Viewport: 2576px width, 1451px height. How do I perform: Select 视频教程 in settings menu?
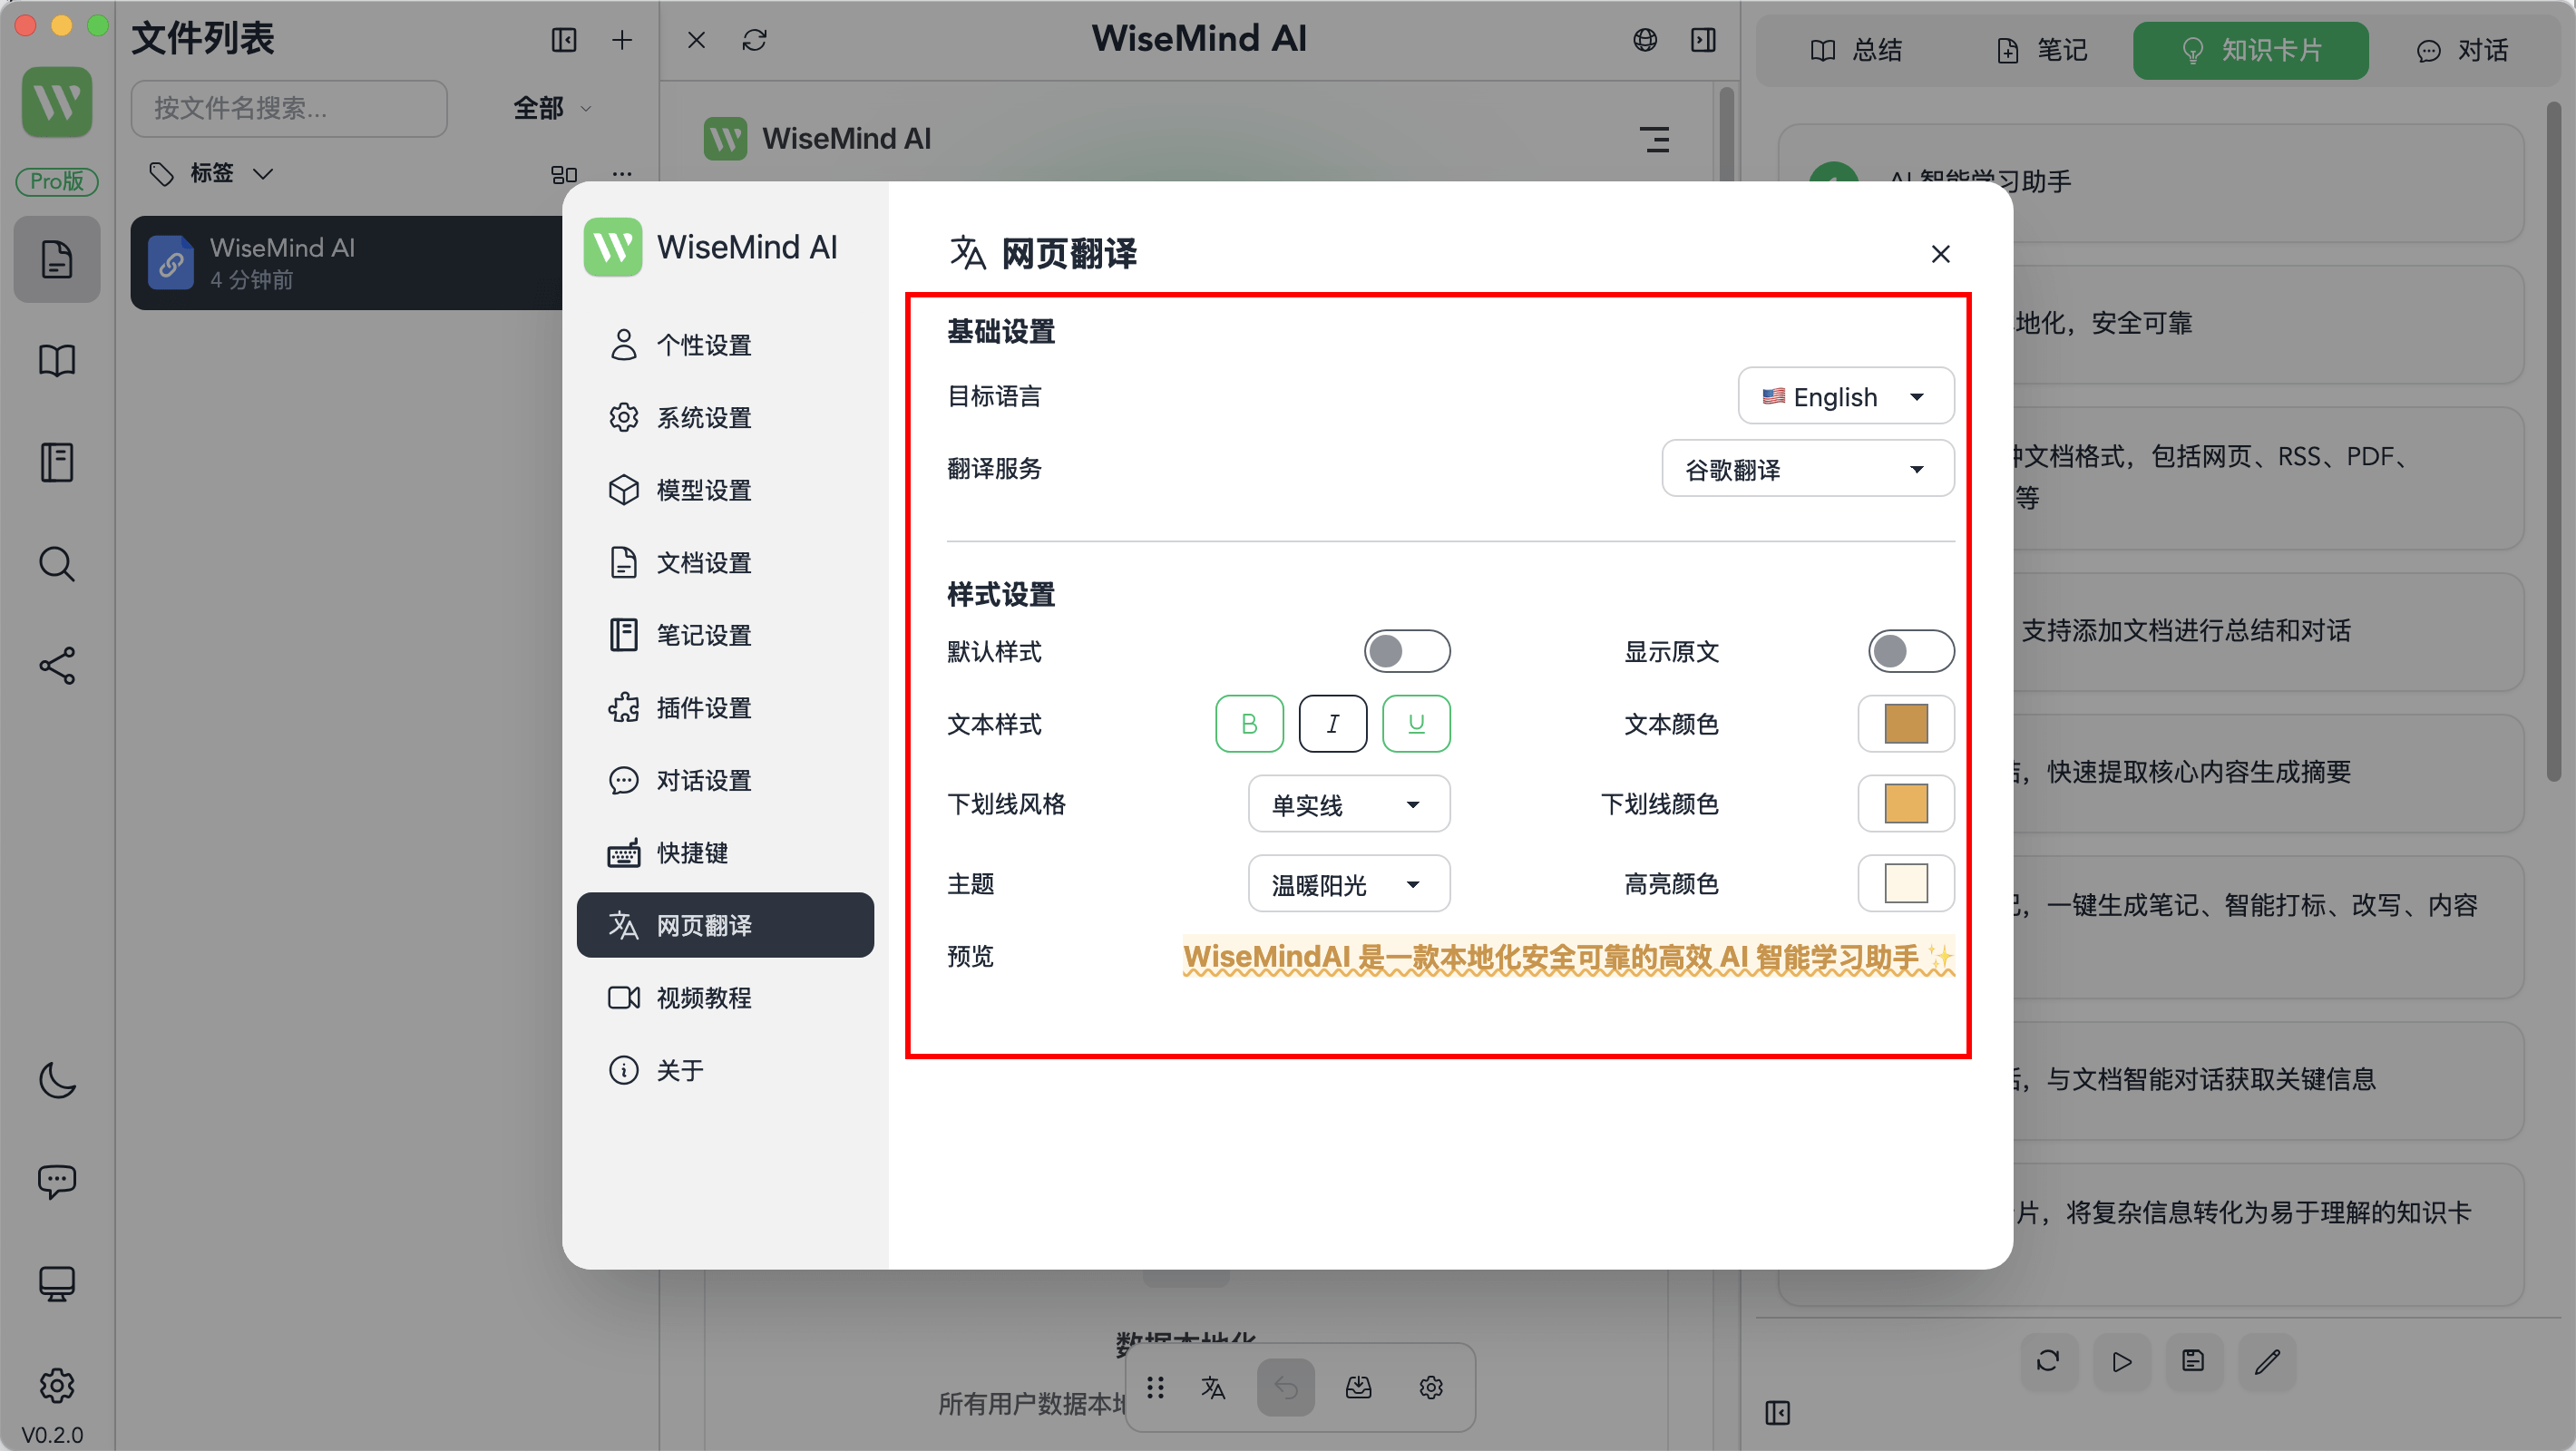(x=725, y=998)
